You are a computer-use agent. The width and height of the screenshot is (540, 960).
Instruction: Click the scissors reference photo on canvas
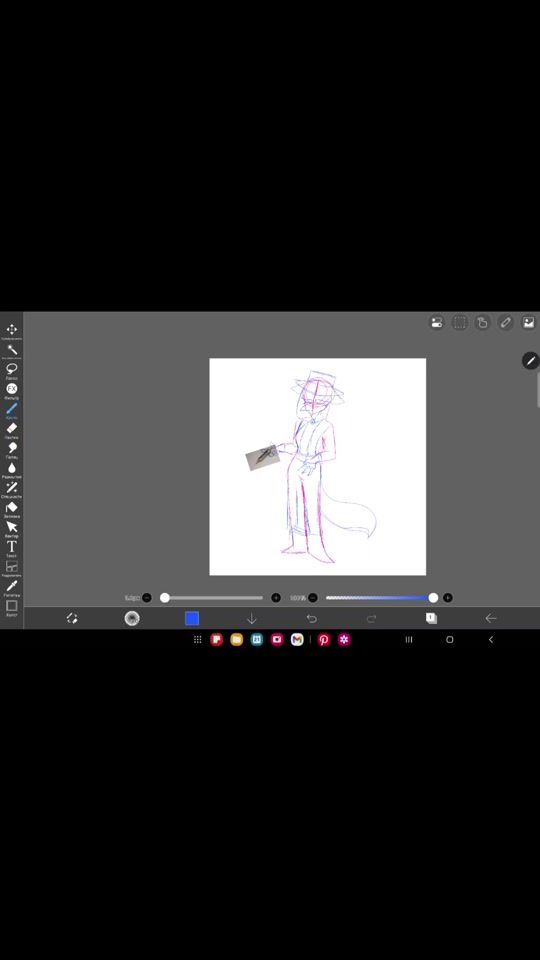(263, 456)
